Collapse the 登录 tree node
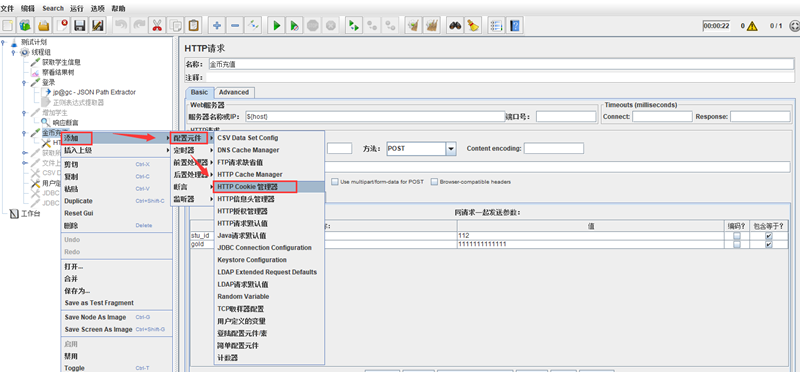 click(x=24, y=82)
